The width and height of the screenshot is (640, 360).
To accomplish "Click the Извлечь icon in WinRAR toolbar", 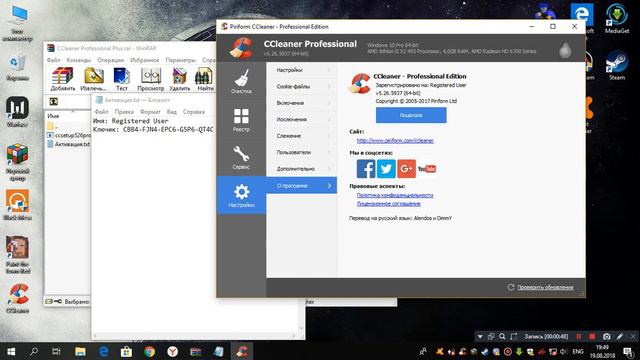I will pyautogui.click(x=93, y=79).
